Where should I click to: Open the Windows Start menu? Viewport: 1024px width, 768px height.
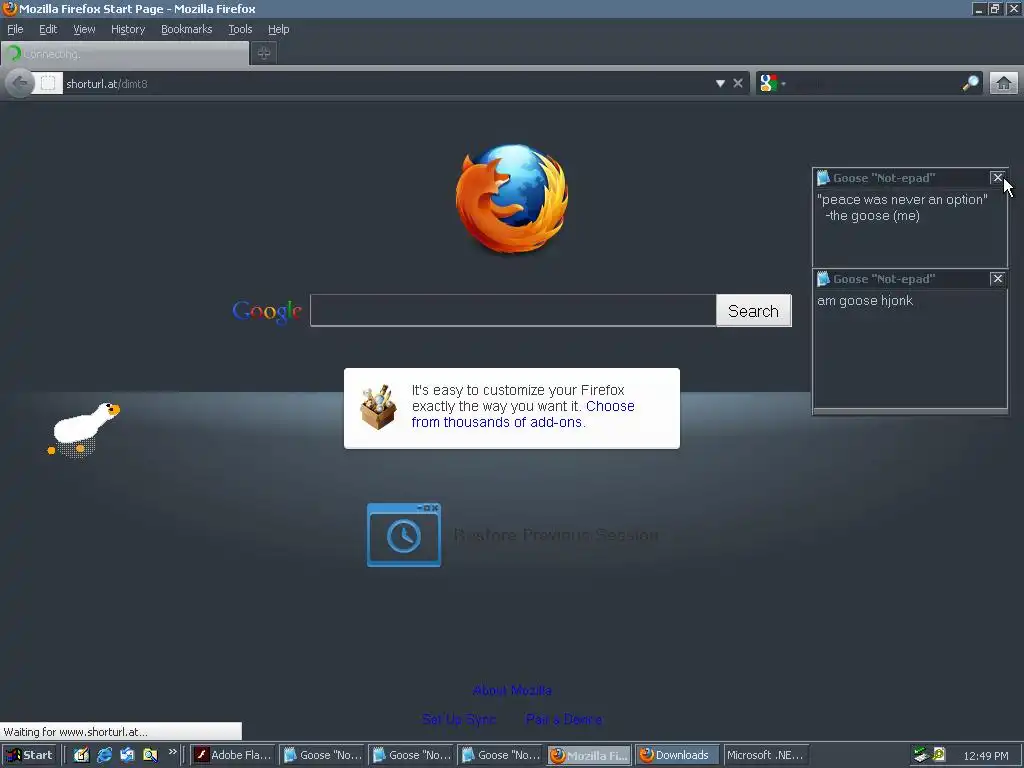[29, 755]
